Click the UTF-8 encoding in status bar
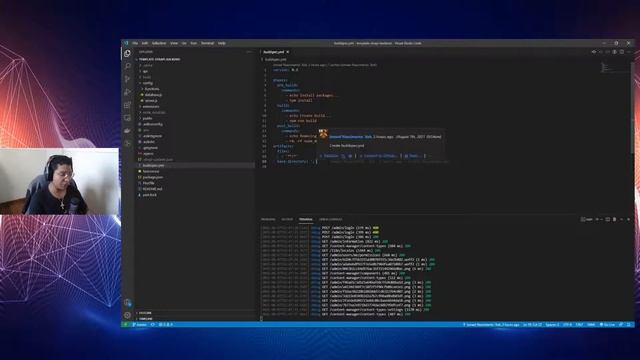This screenshot has width=640, height=360. 567,325
